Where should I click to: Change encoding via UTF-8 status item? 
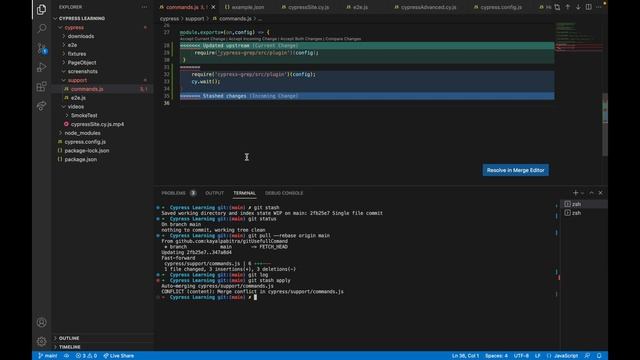tap(521, 356)
